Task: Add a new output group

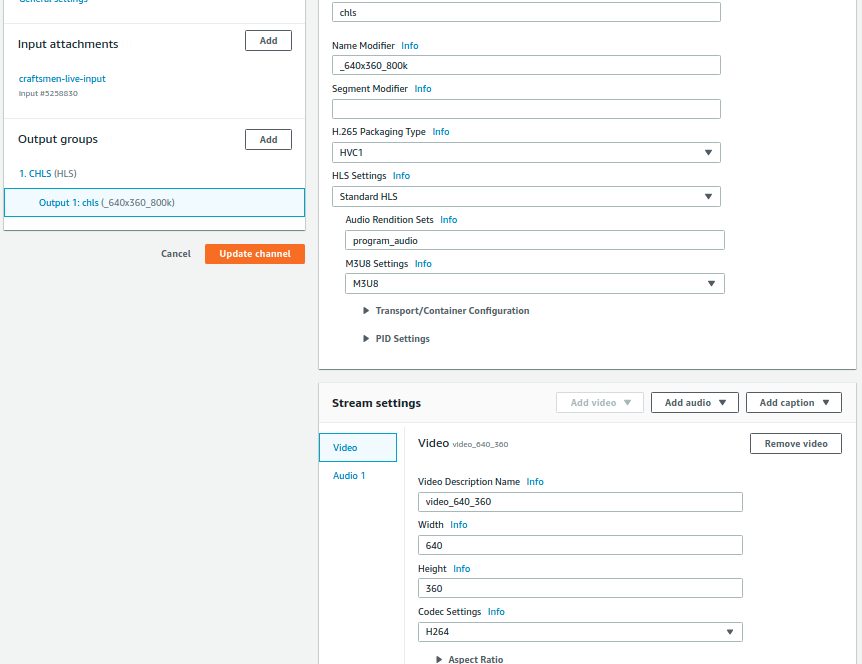Action: (268, 140)
